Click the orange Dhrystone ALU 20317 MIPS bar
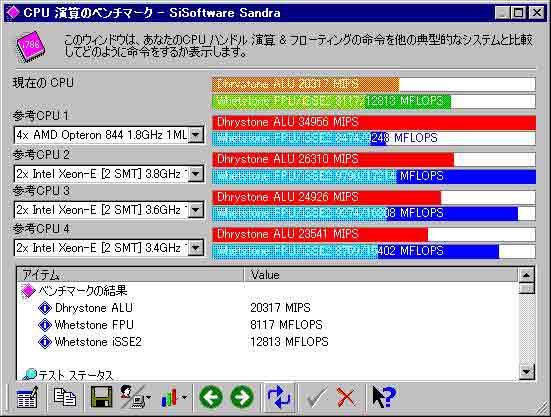 tap(306, 84)
